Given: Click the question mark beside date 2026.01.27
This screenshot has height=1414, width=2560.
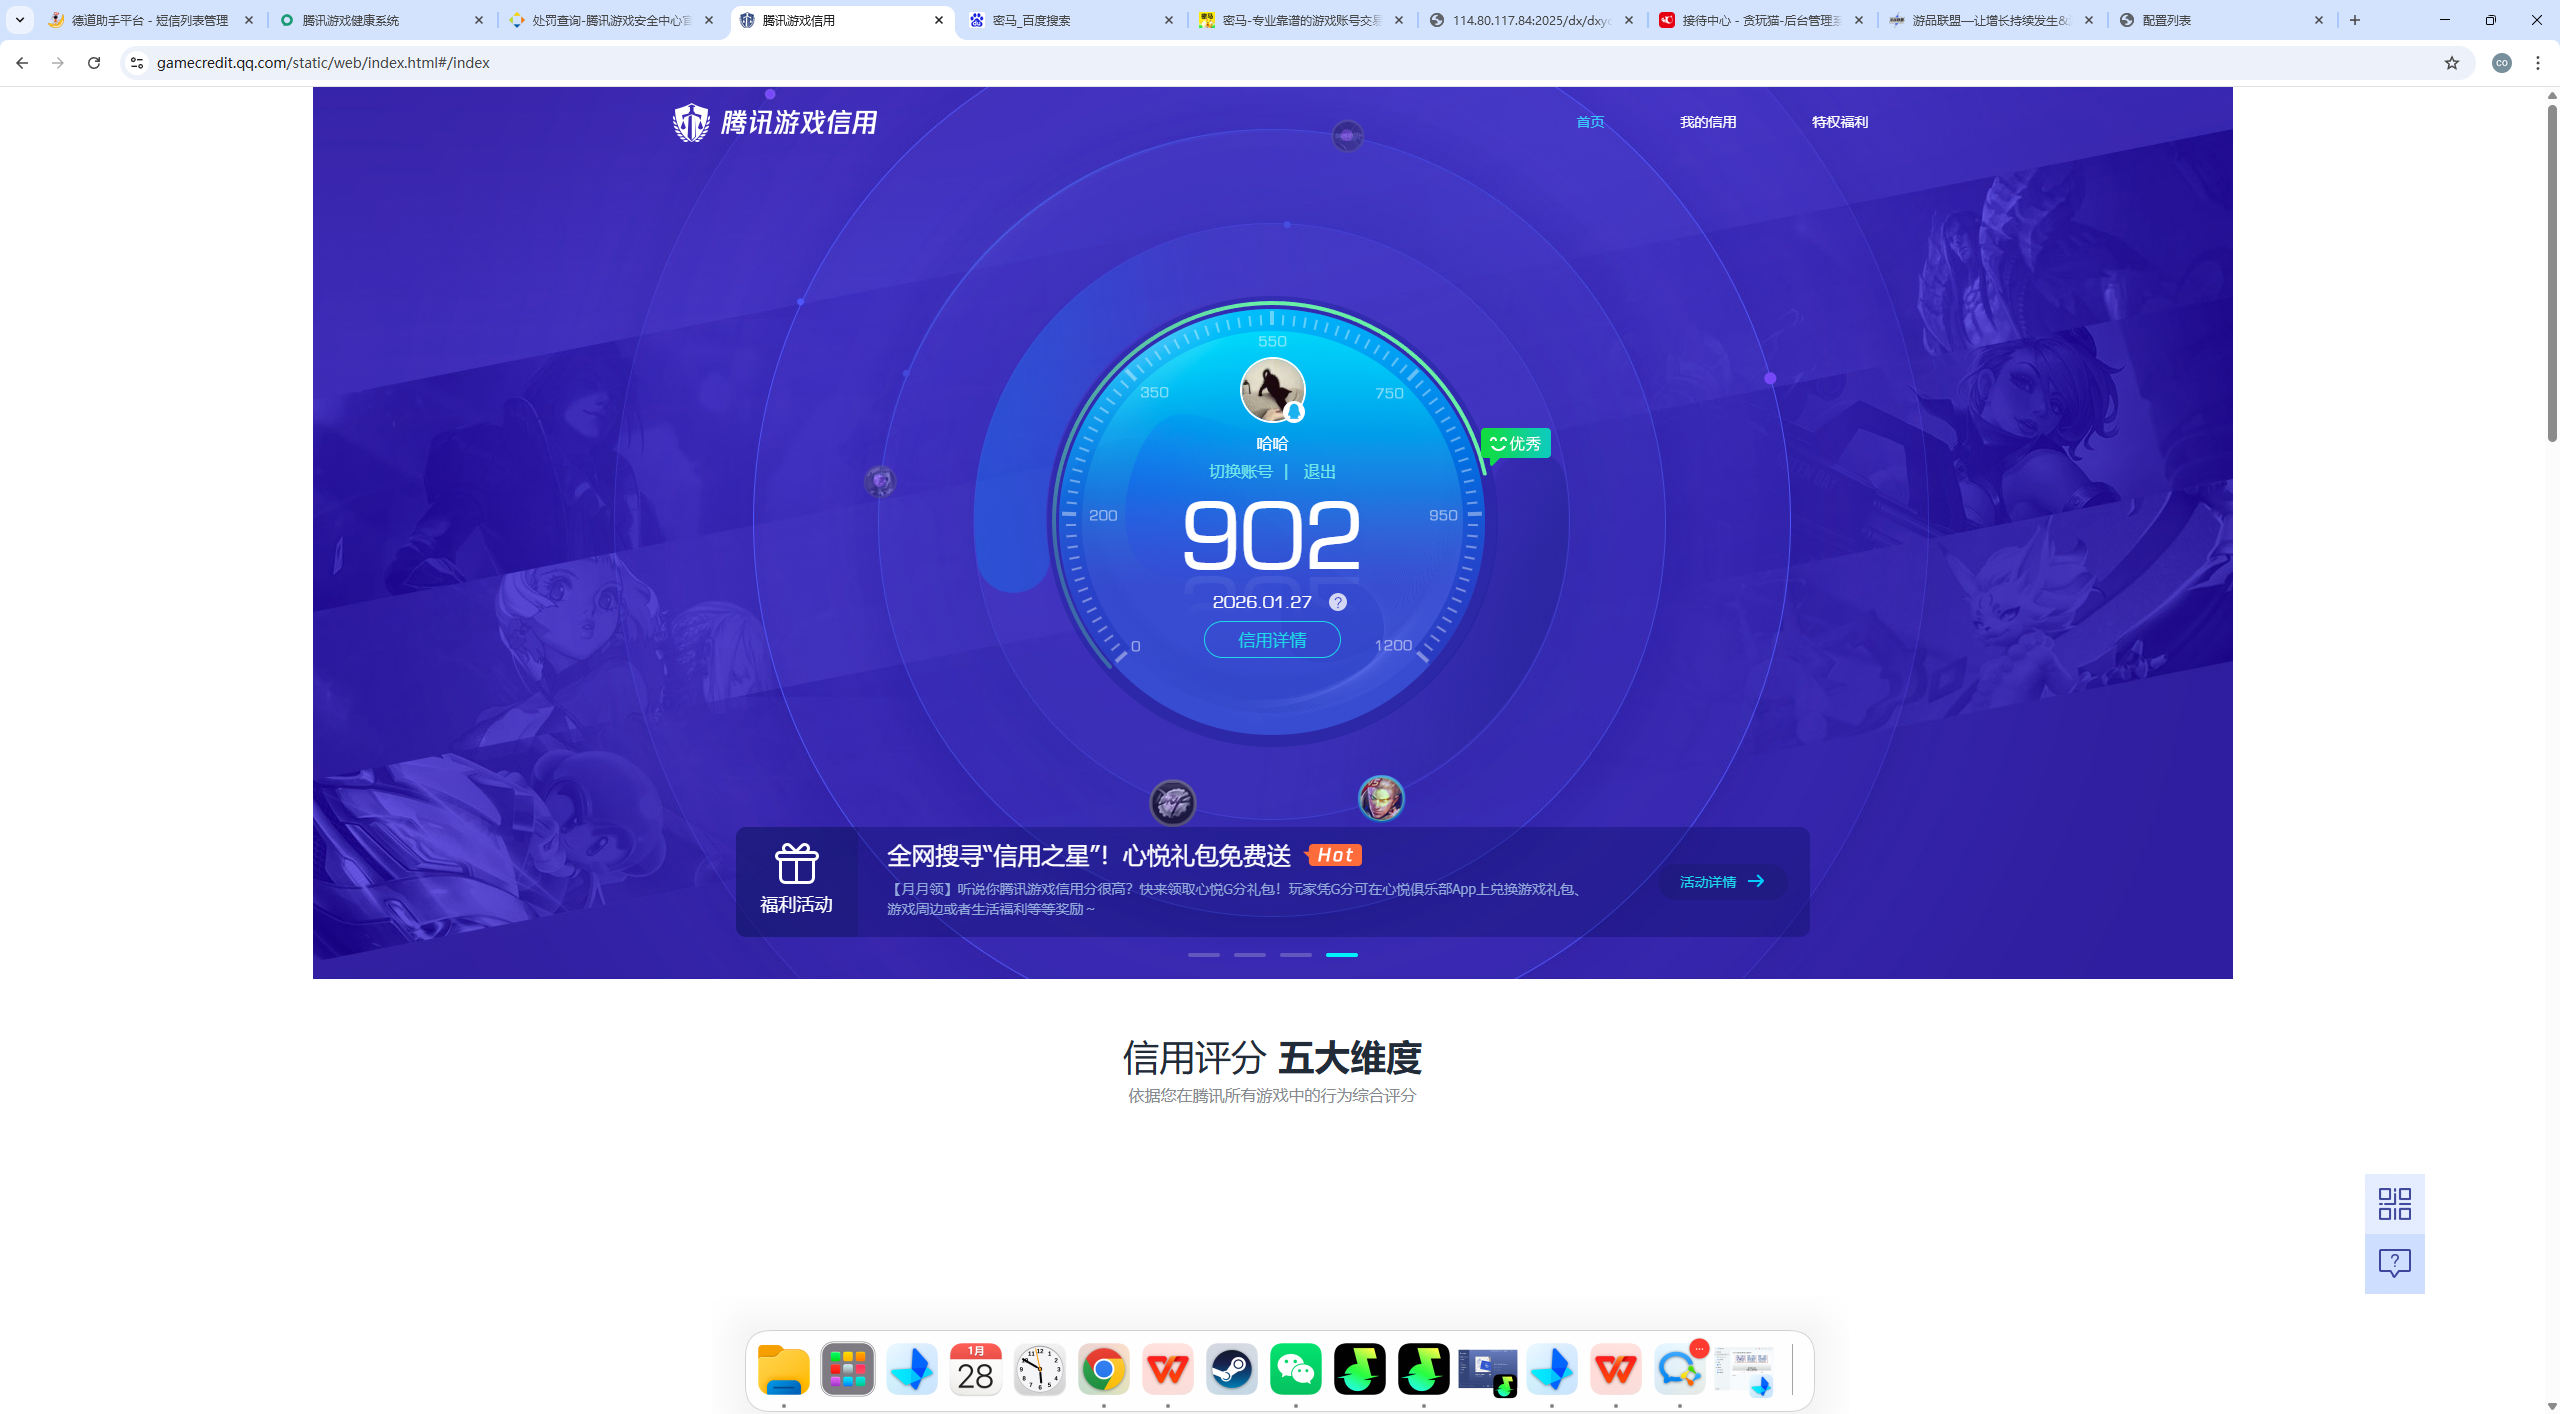Looking at the screenshot, I should (x=1339, y=601).
